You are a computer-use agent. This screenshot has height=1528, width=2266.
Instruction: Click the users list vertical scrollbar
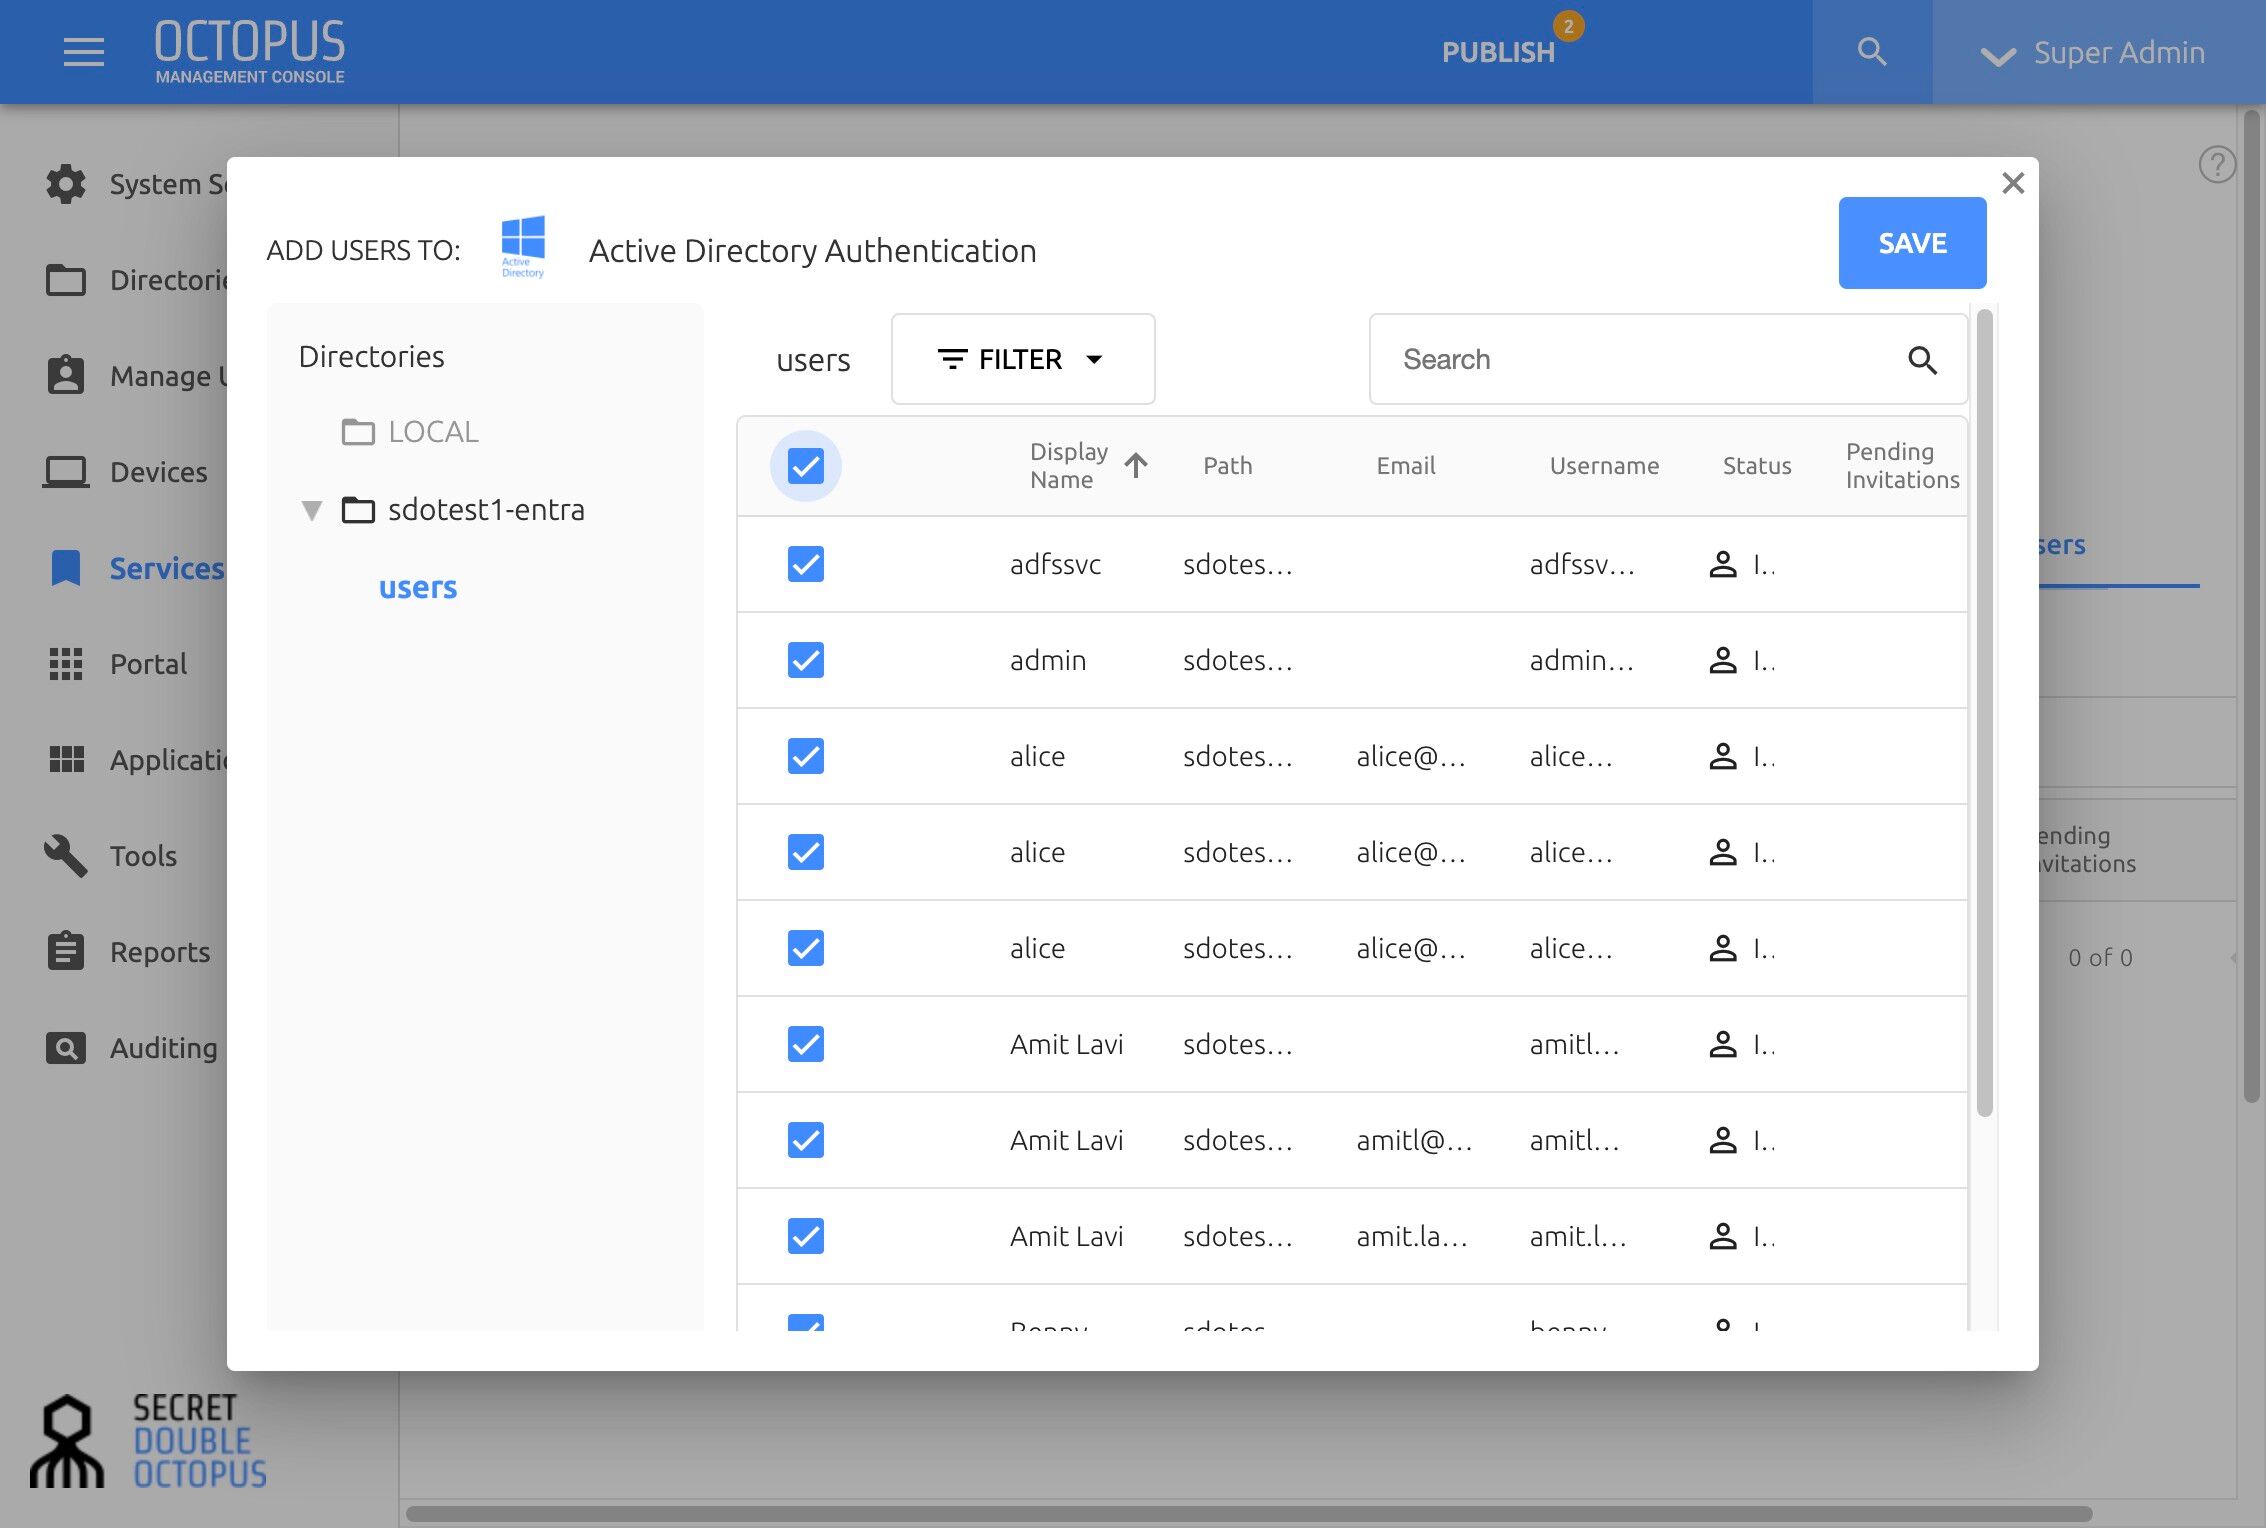1985,712
